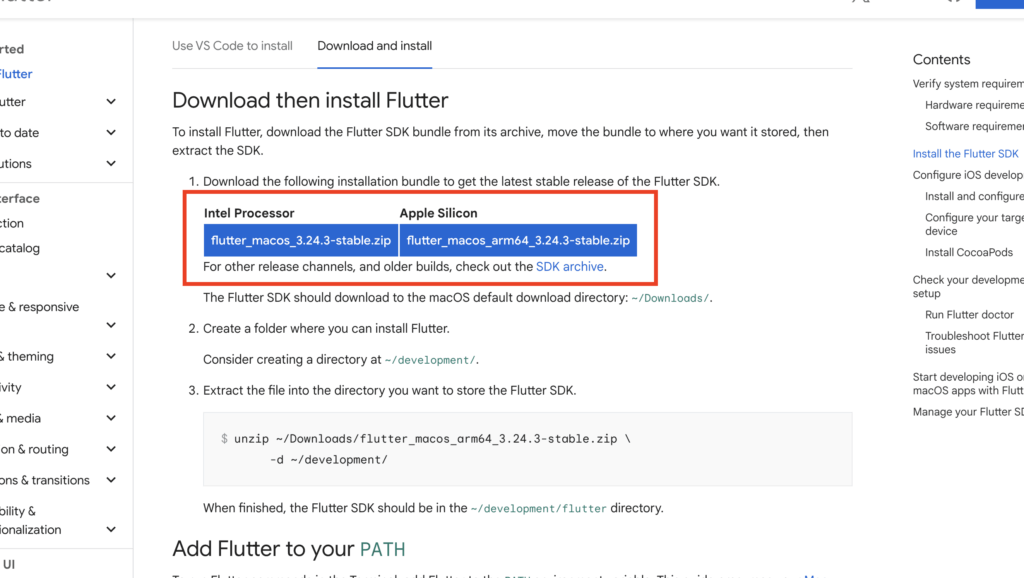1024x578 pixels.
Task: Expand the '& theming' sidebar section chevron
Action: 111,357
